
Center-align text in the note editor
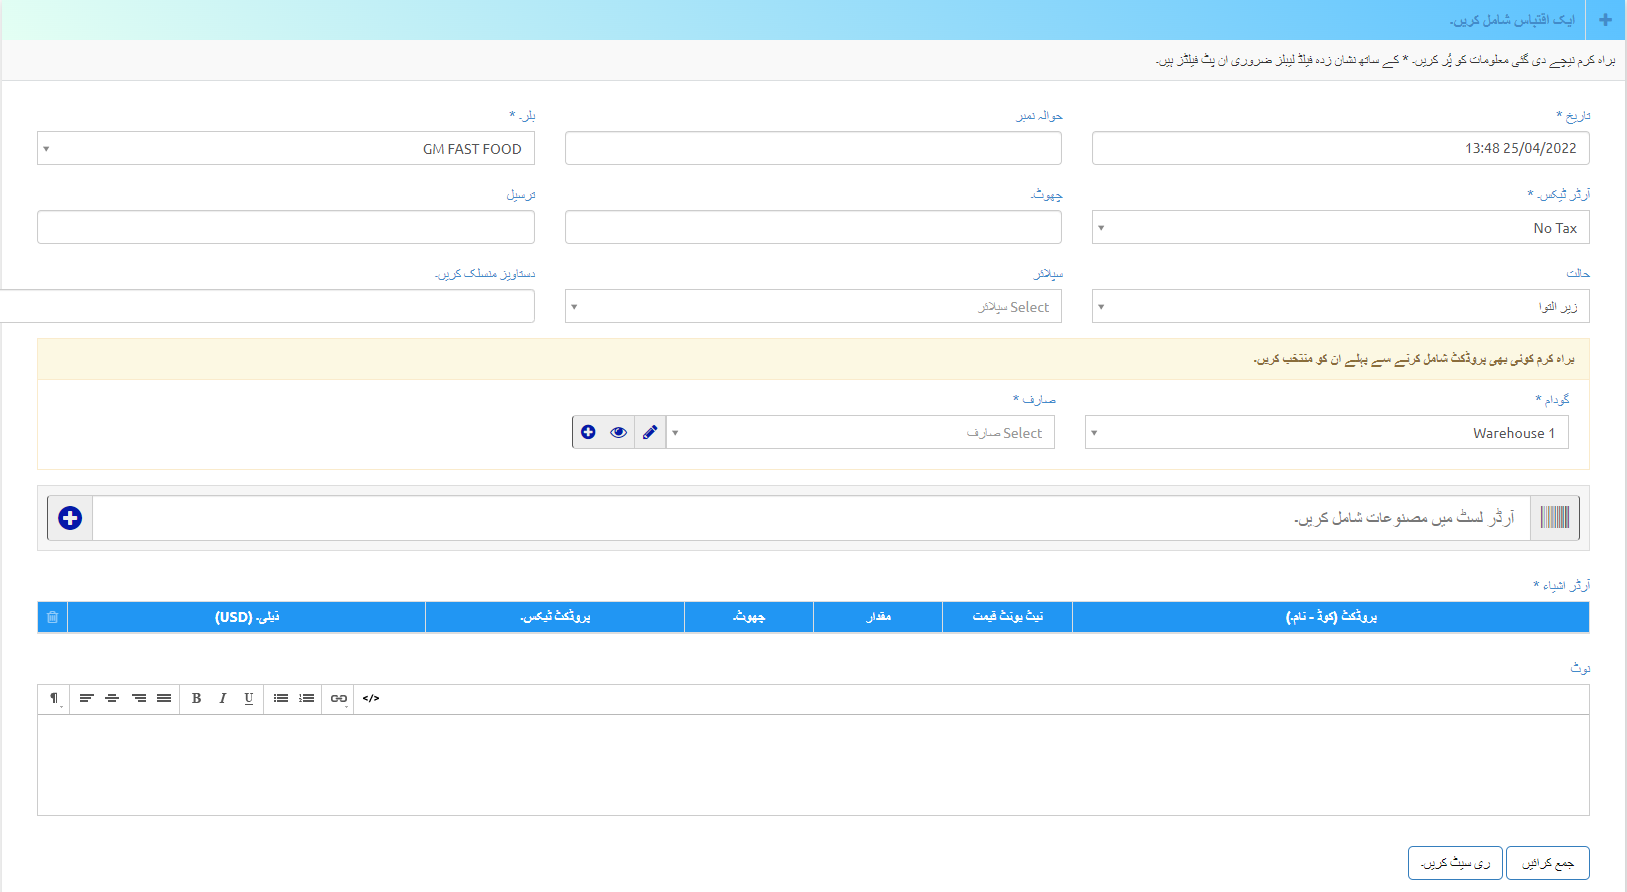tap(112, 698)
